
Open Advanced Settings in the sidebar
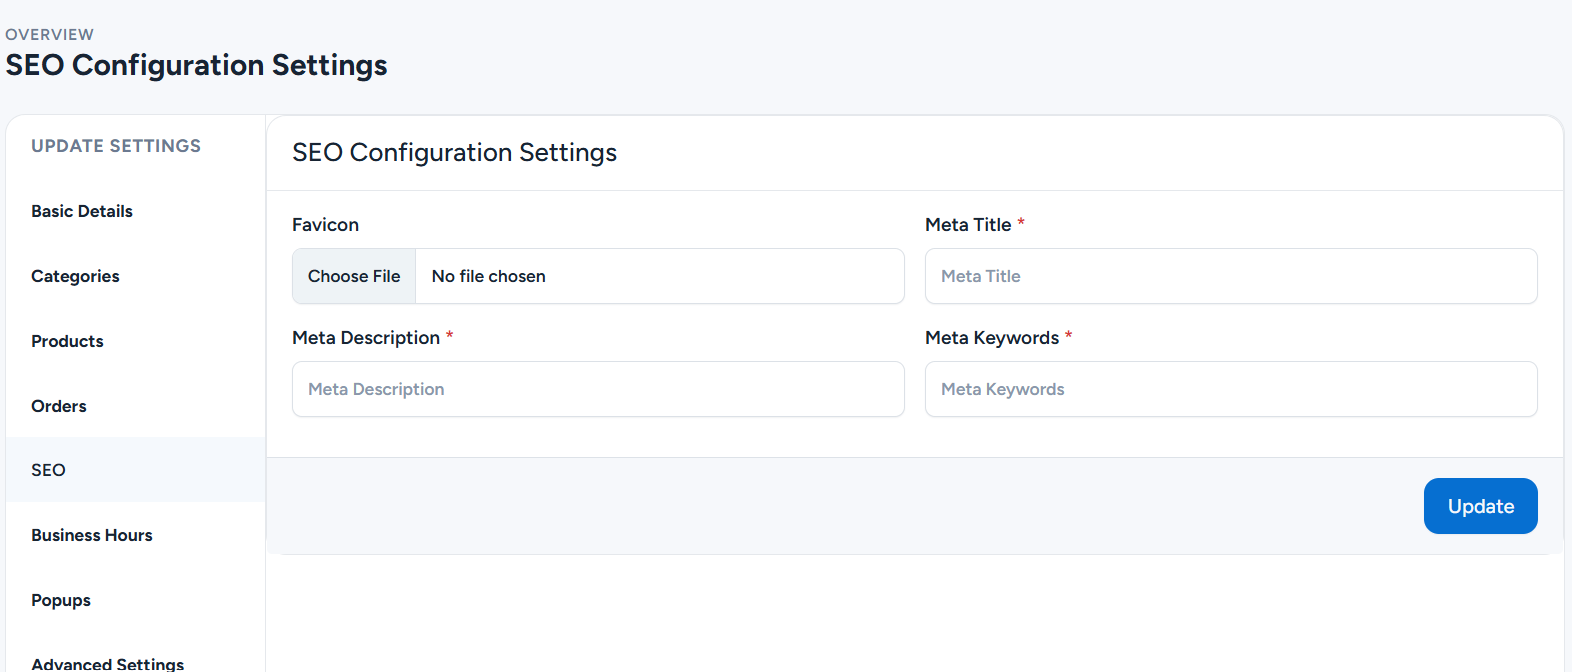tap(108, 663)
